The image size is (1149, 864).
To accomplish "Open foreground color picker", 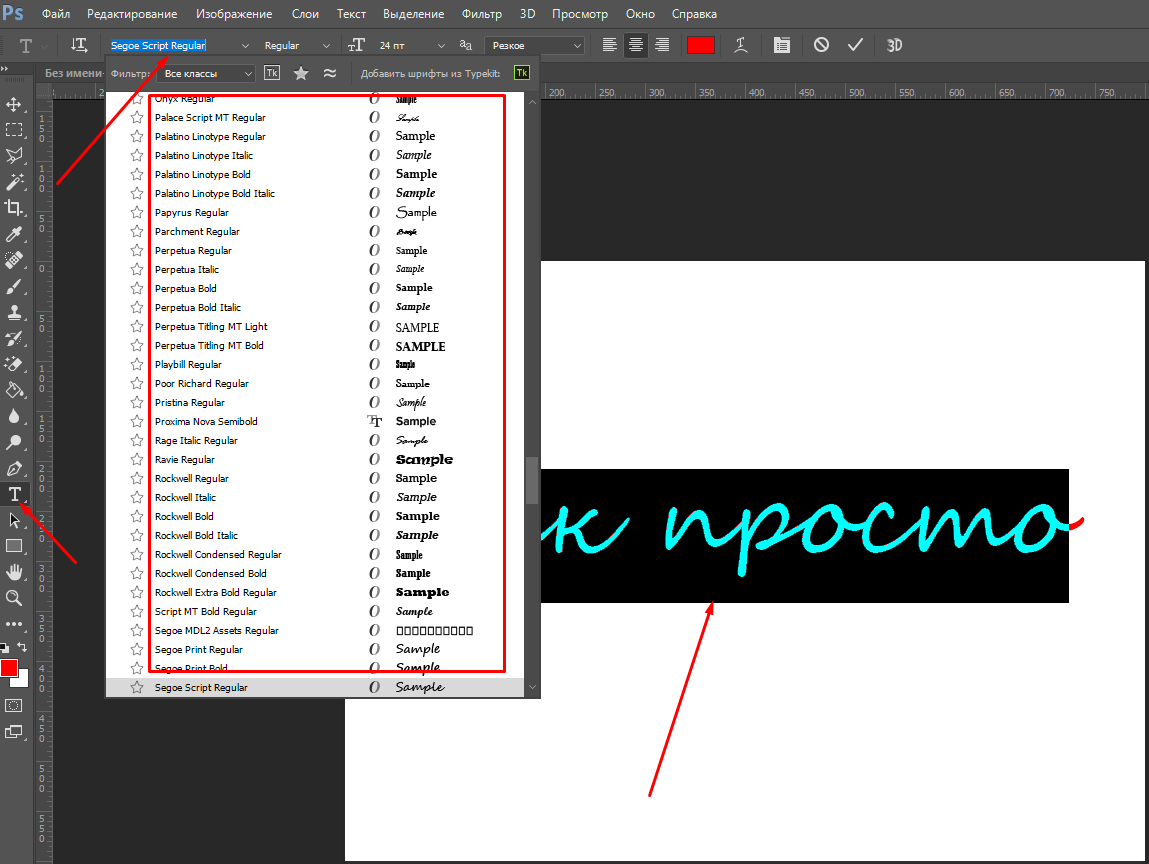I will point(9,668).
